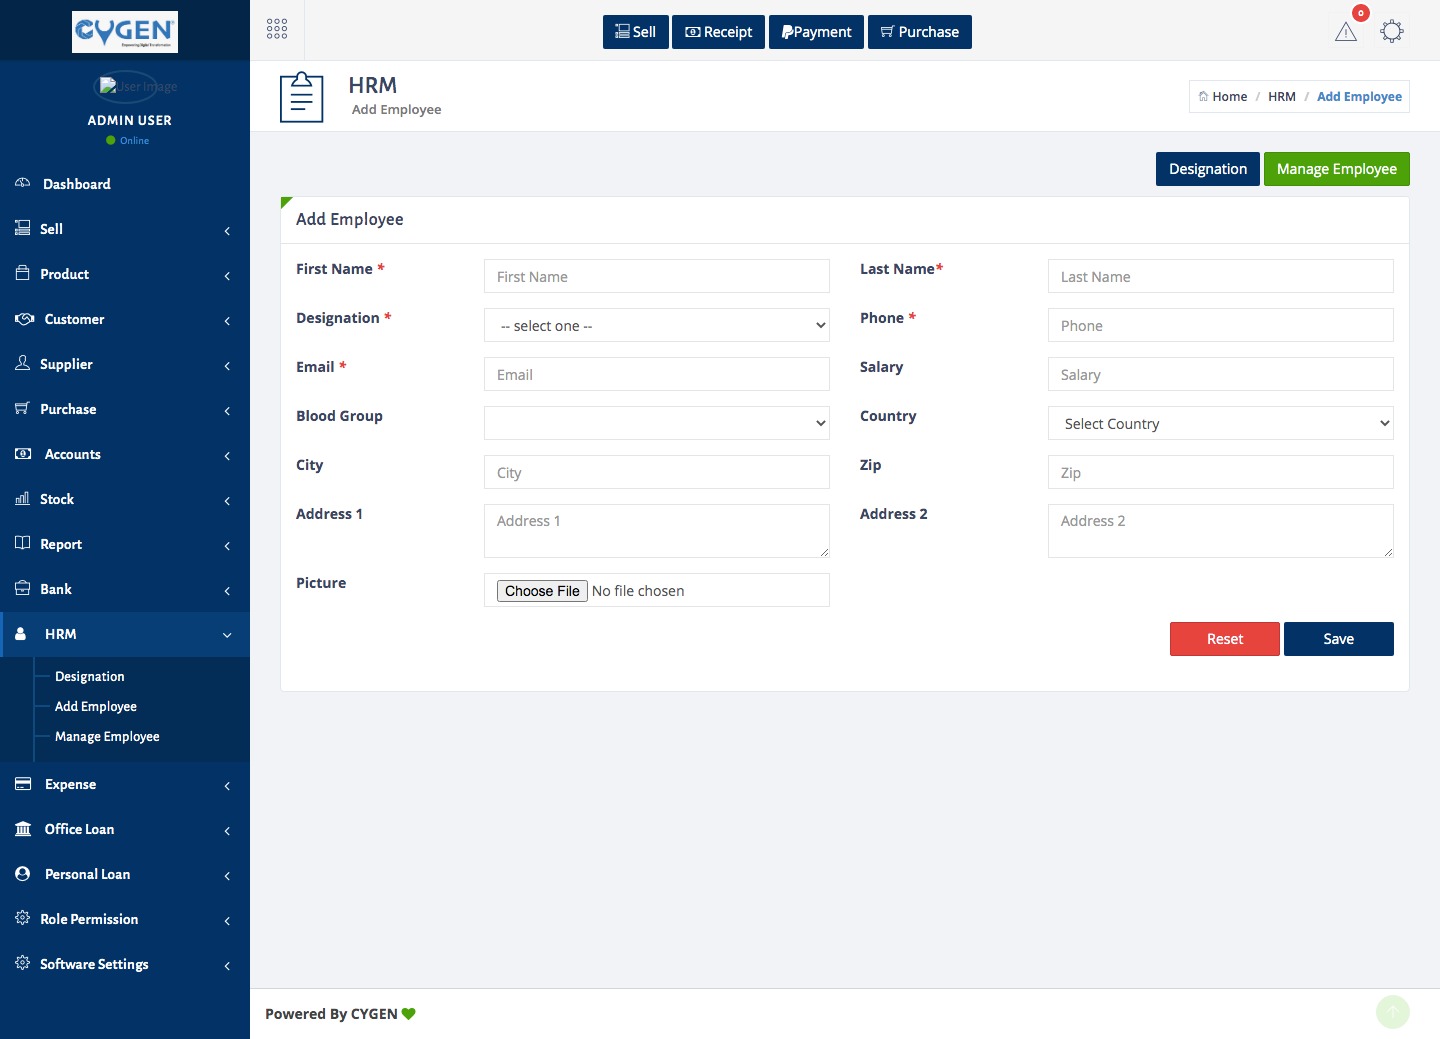Expand the Expense menu chevron

pyautogui.click(x=227, y=786)
